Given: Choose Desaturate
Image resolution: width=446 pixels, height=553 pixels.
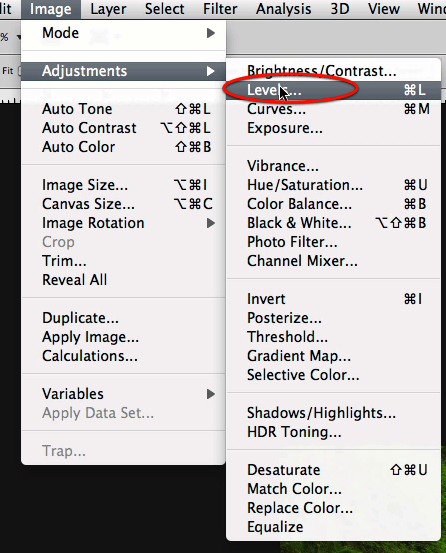Looking at the screenshot, I should pos(333,470).
